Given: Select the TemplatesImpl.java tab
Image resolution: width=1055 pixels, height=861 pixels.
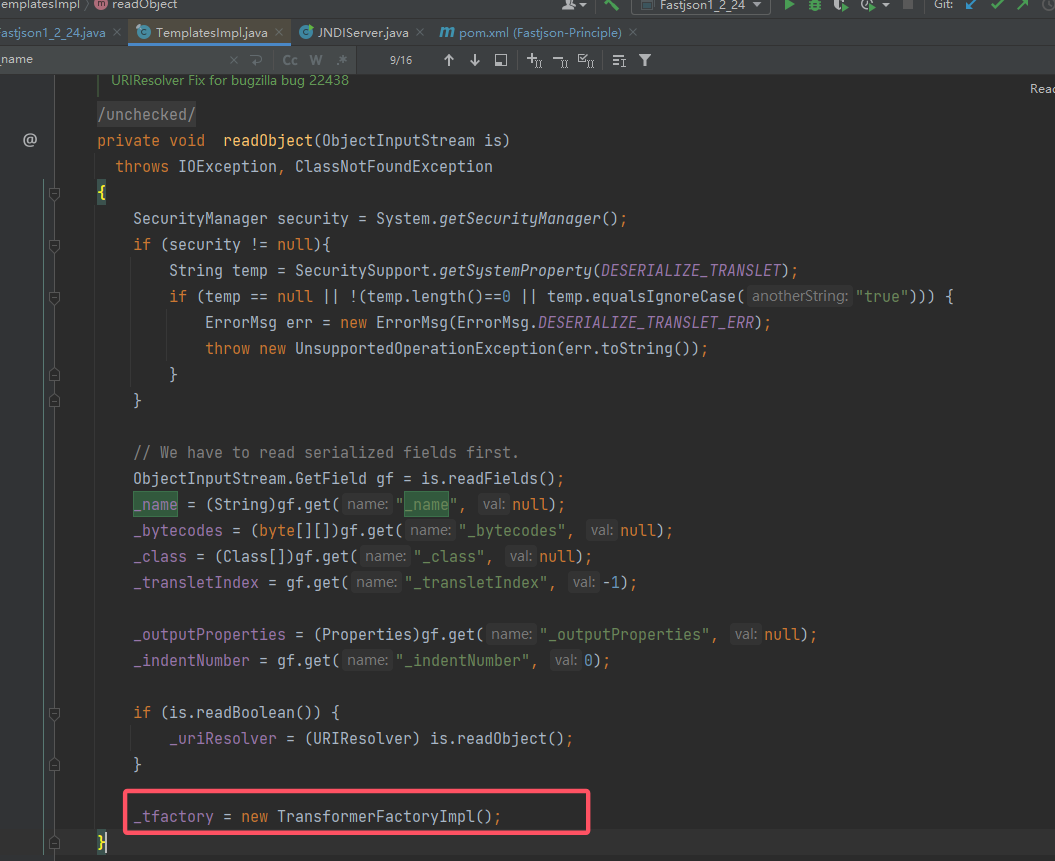Looking at the screenshot, I should click(x=211, y=32).
